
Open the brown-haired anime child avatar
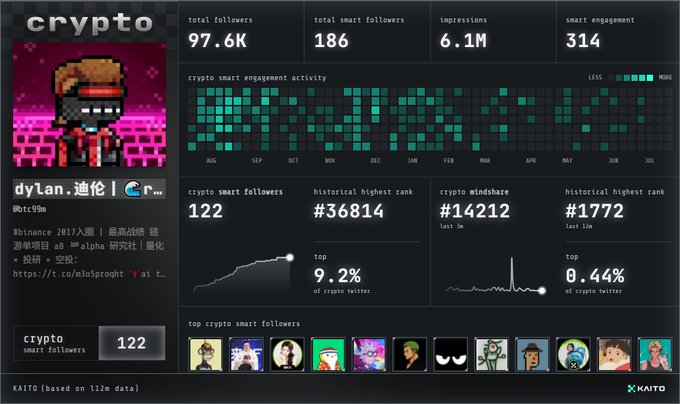pos(614,355)
